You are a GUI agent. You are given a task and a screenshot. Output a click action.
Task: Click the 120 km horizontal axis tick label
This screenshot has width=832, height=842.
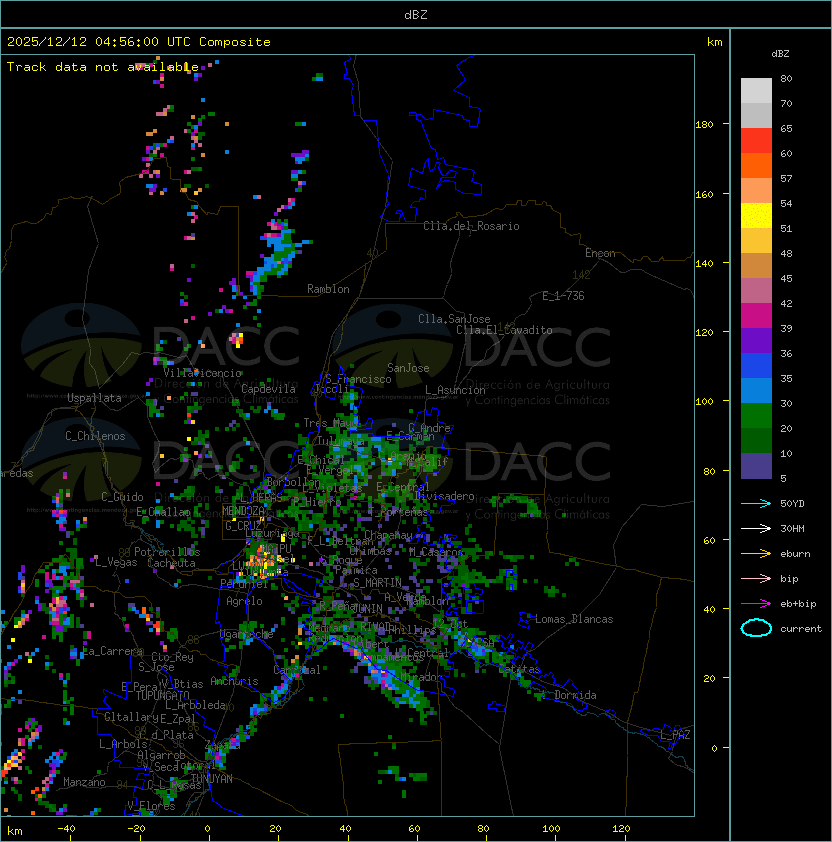pos(621,829)
